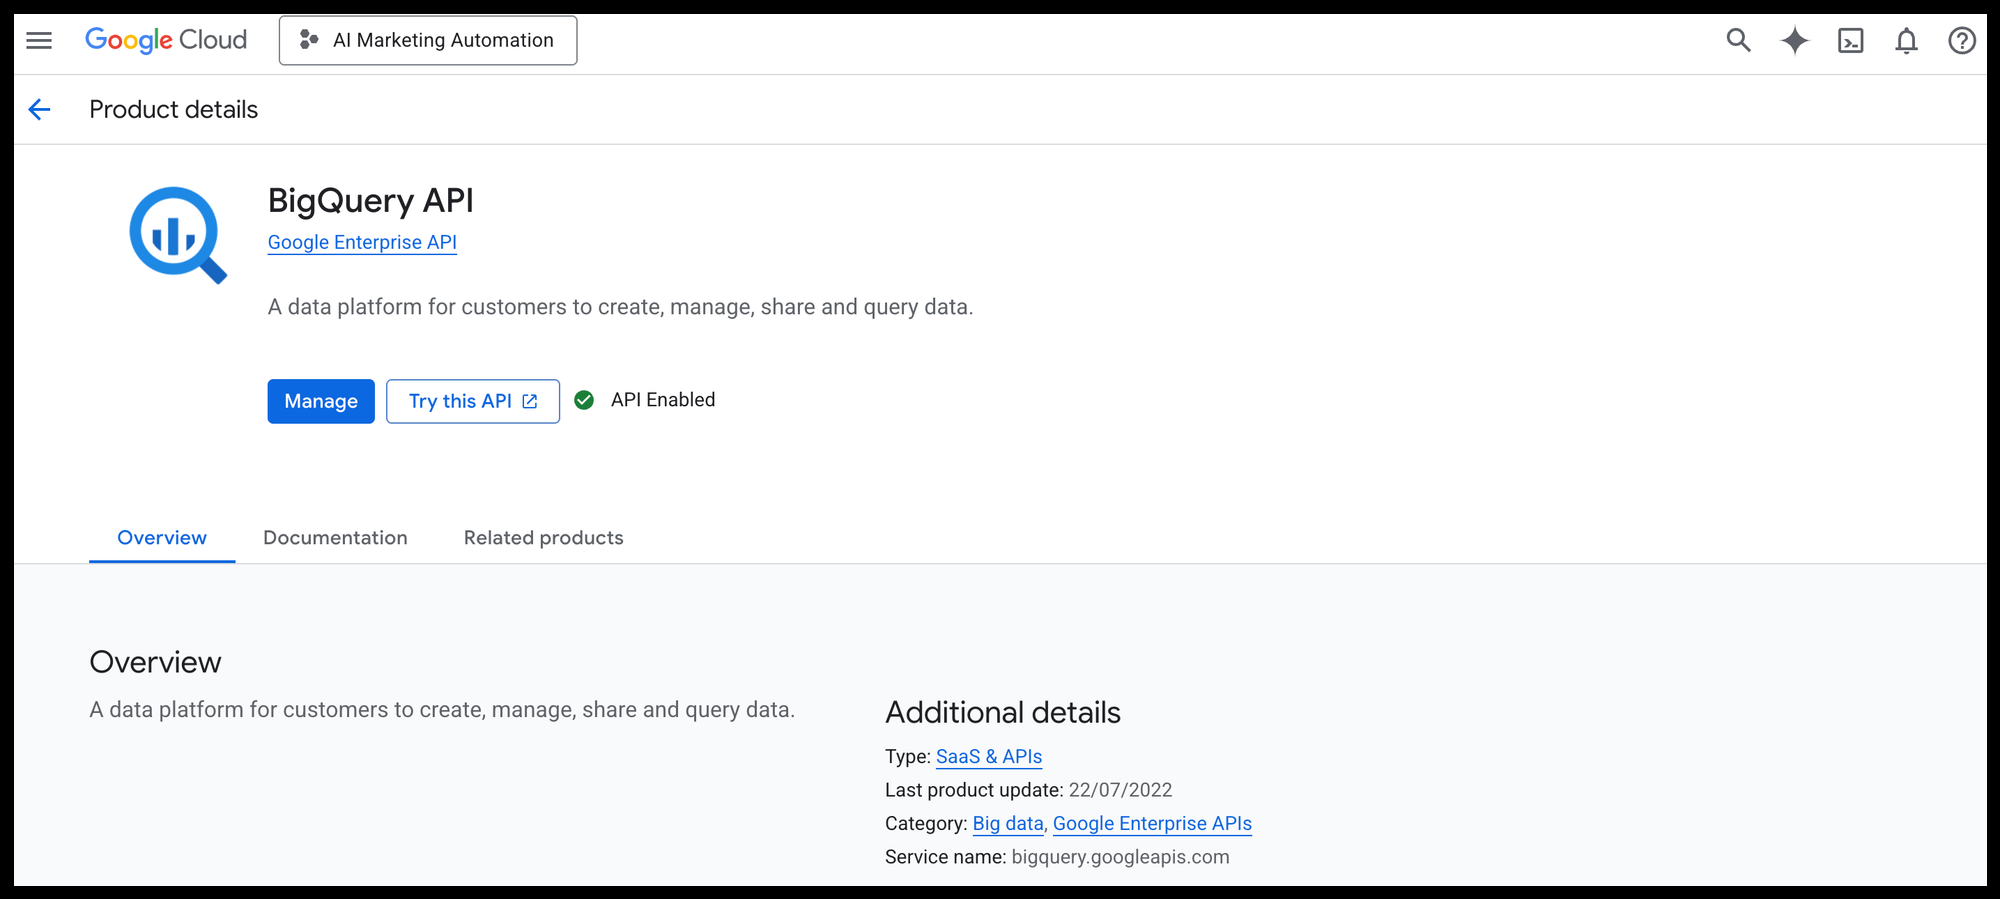Switch to the Related products tab
The width and height of the screenshot is (2000, 899).
(543, 538)
